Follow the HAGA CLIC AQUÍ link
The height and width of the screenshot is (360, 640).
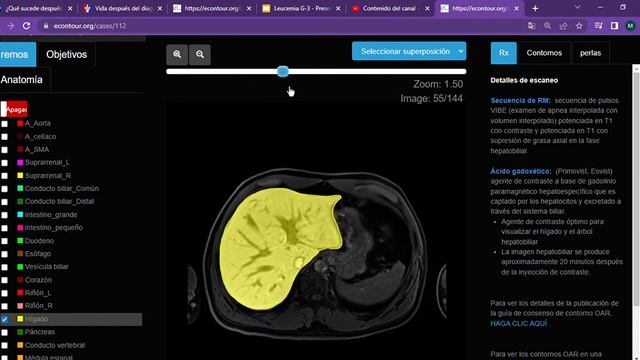[519, 323]
